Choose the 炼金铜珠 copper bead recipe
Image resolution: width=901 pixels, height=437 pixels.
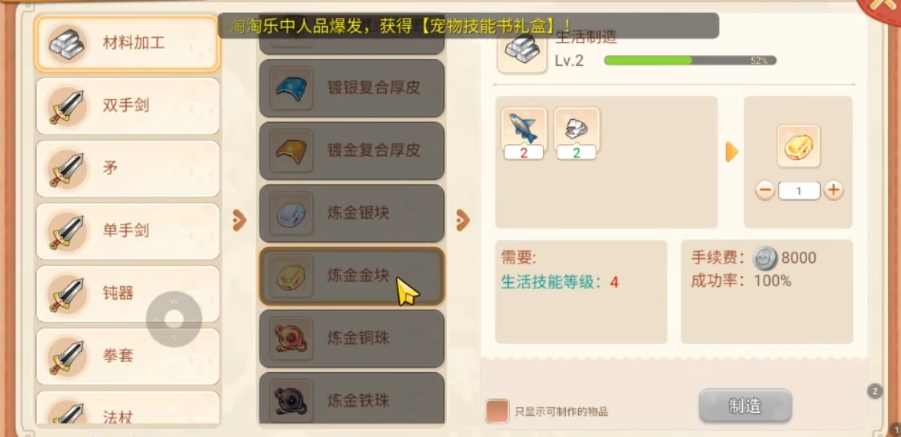coord(352,338)
